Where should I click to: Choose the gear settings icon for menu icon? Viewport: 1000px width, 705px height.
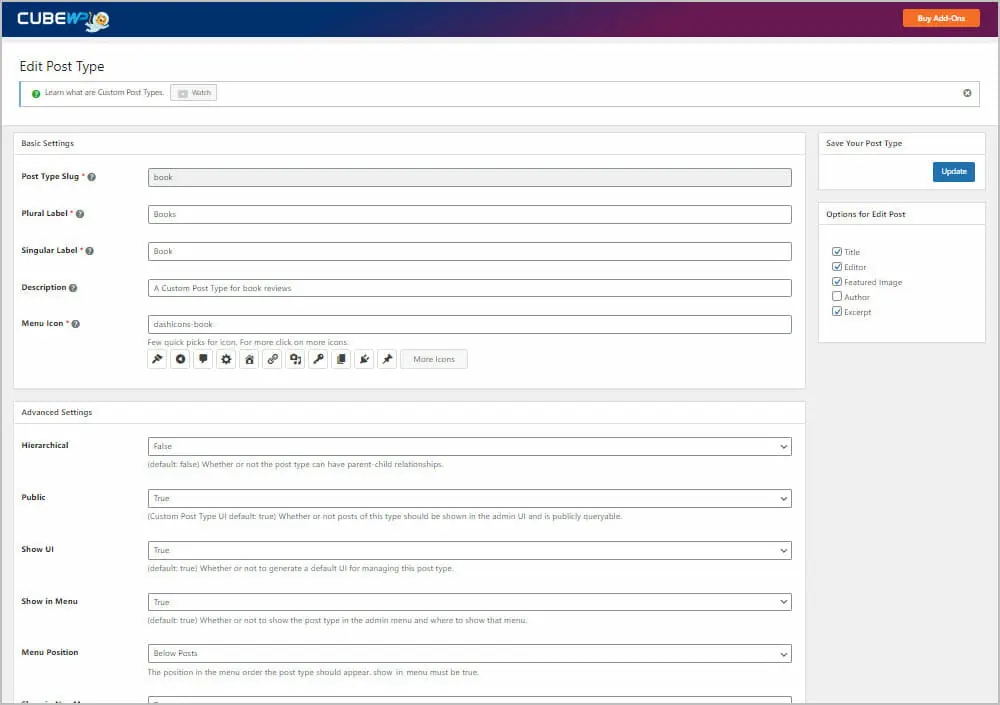click(x=226, y=358)
